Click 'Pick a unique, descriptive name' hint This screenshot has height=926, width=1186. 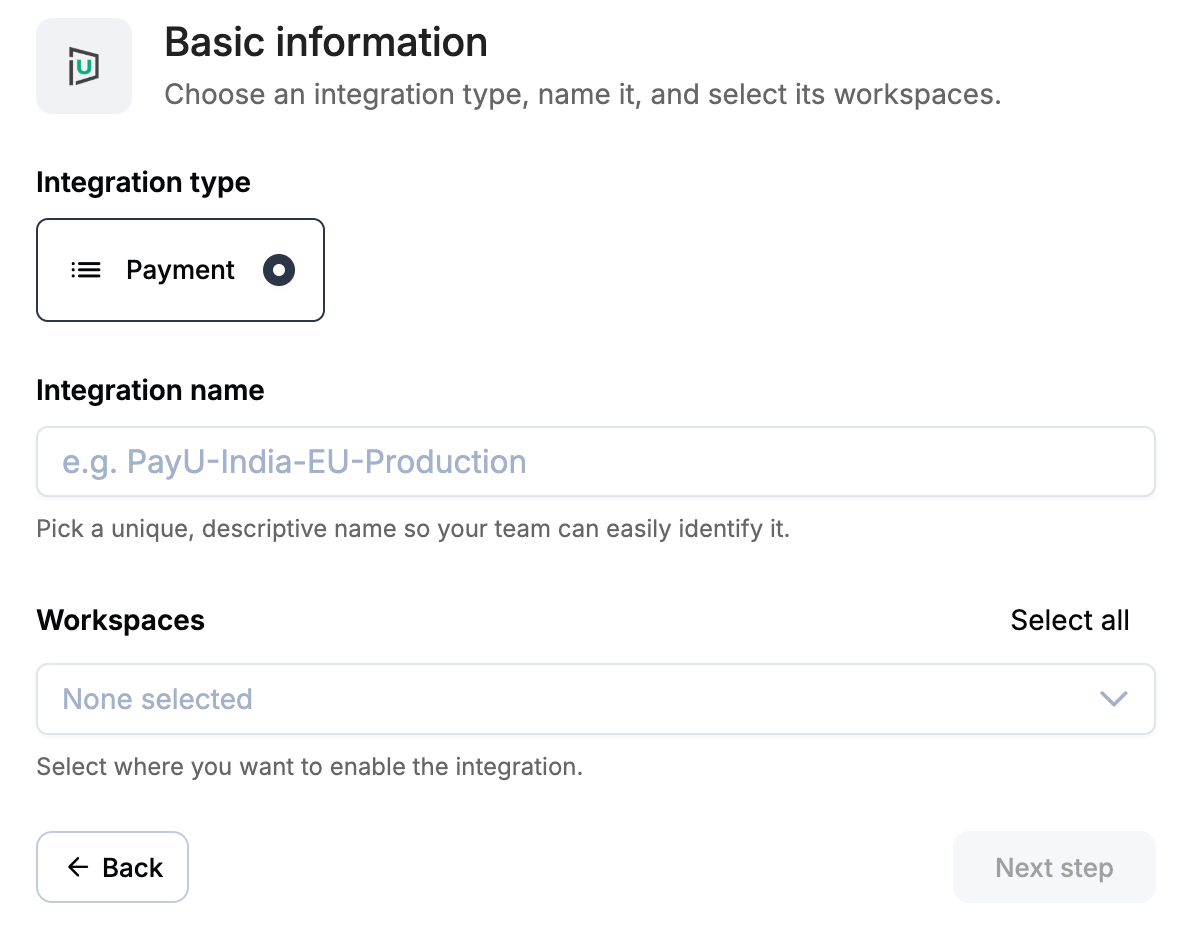click(413, 529)
